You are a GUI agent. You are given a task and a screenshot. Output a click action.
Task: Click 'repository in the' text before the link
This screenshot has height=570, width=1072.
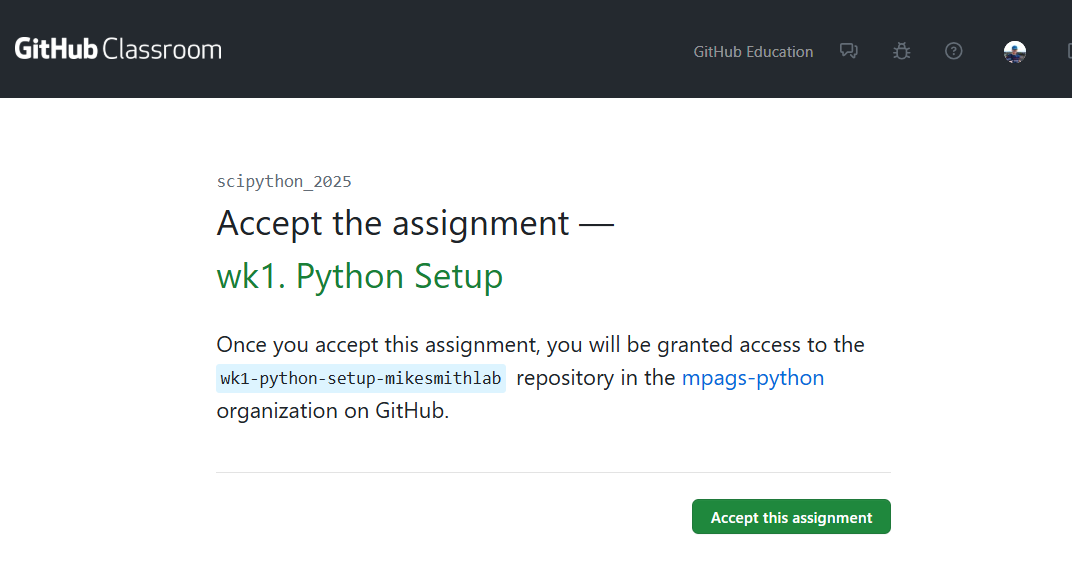(x=595, y=378)
